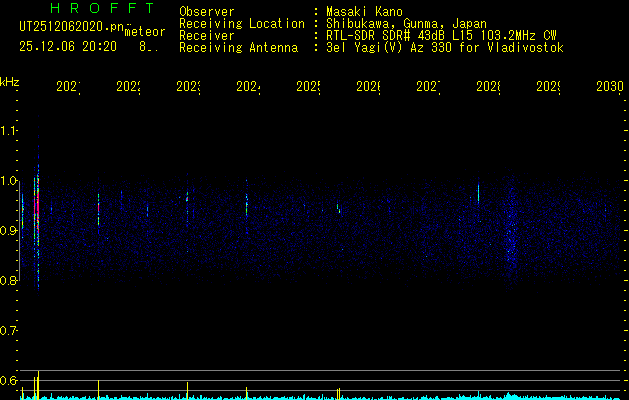Click the 1.0 frequency axis label
This screenshot has width=629, height=400.
pyautogui.click(x=9, y=181)
